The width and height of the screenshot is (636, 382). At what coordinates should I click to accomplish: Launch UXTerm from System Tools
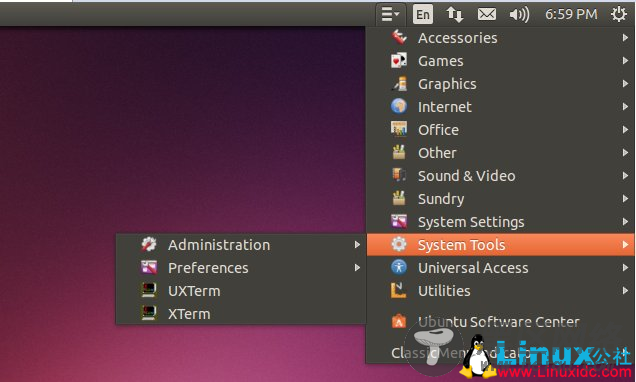coord(241,290)
